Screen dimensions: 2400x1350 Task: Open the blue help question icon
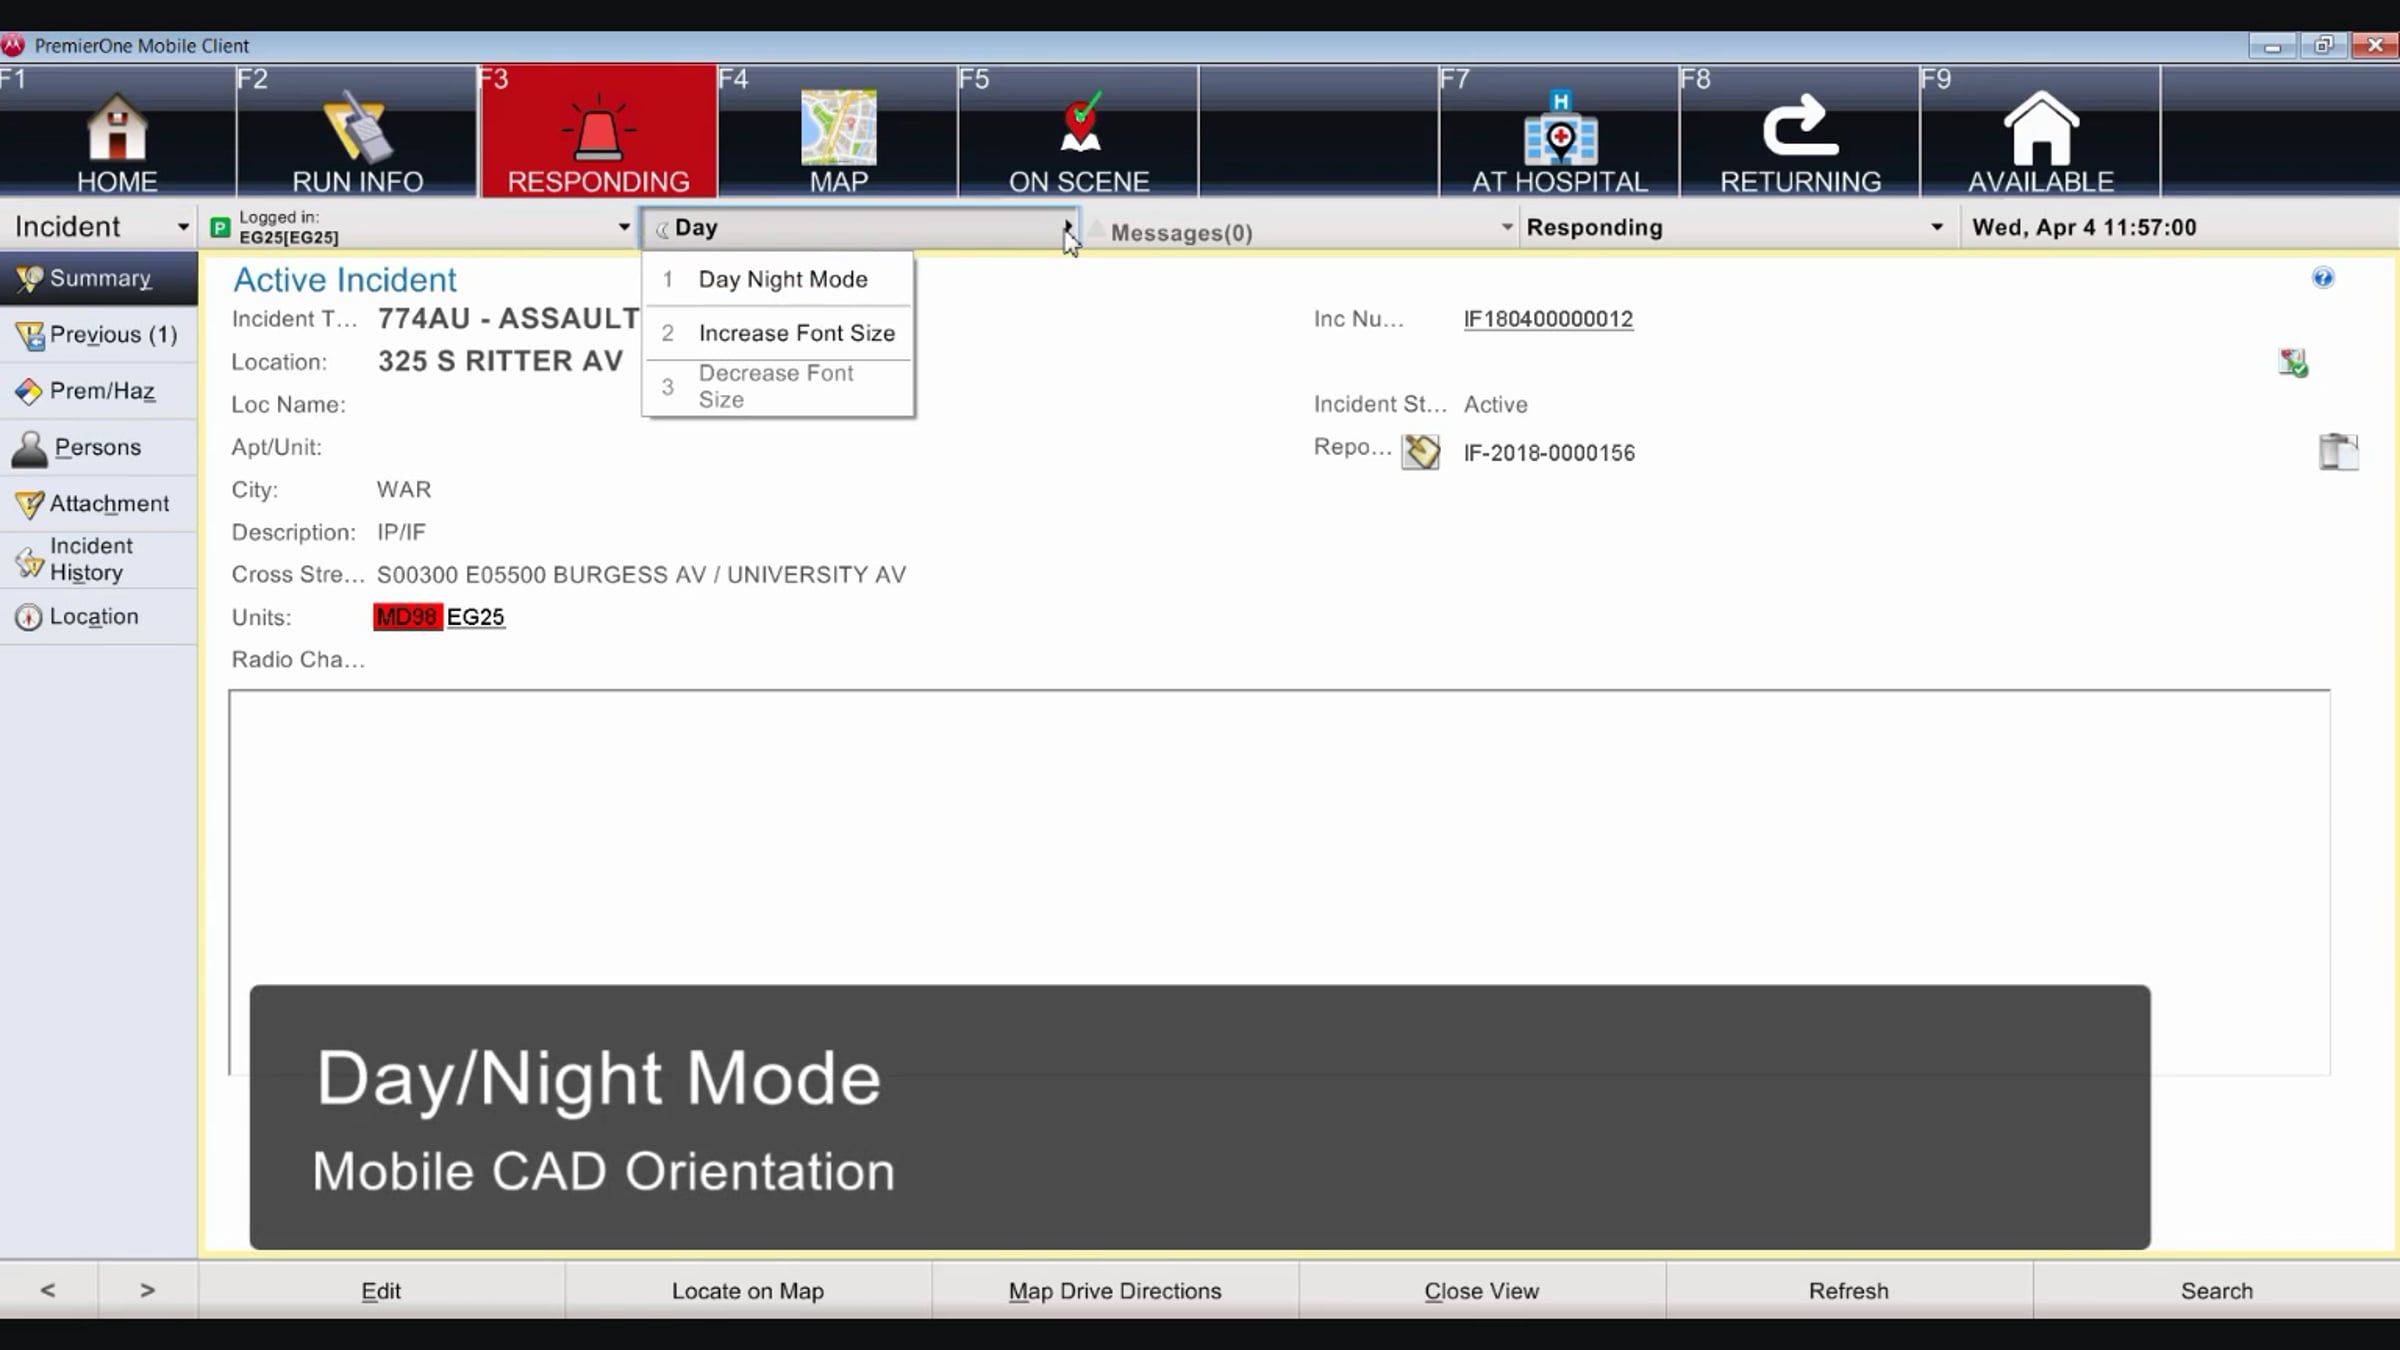pos(2323,278)
